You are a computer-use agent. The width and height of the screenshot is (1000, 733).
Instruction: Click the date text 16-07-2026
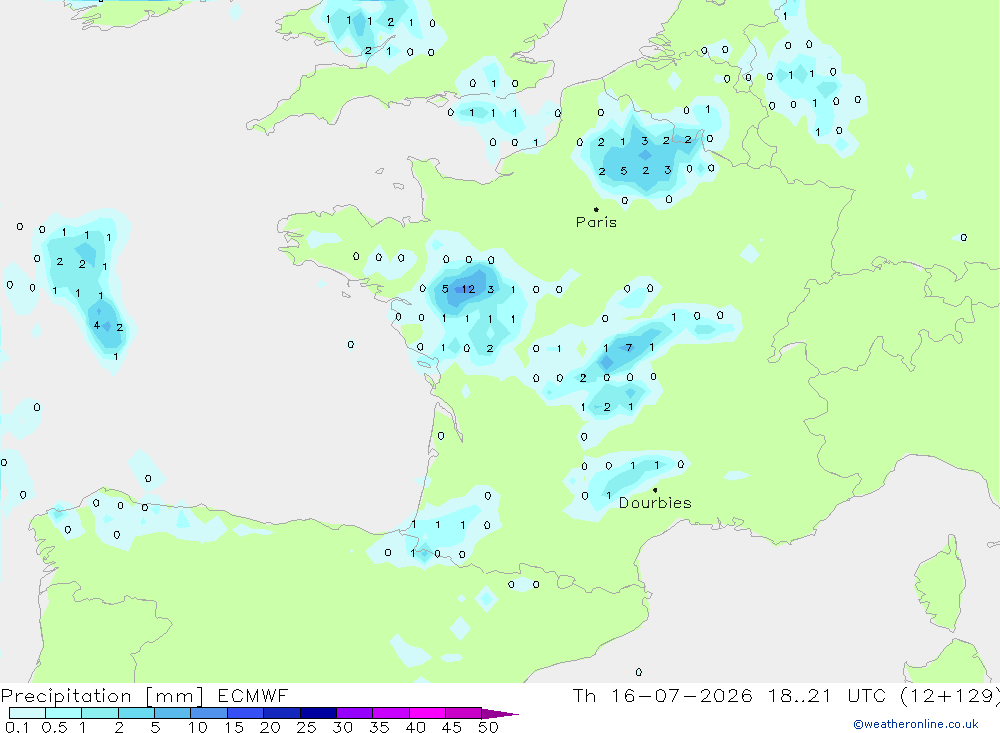682,696
